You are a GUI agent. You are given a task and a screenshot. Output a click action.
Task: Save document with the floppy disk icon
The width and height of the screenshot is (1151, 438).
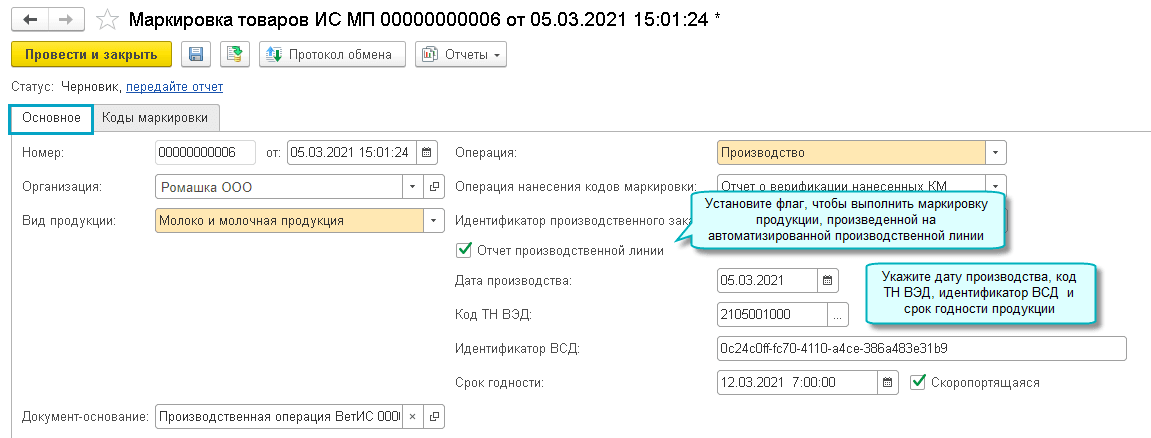click(195, 55)
